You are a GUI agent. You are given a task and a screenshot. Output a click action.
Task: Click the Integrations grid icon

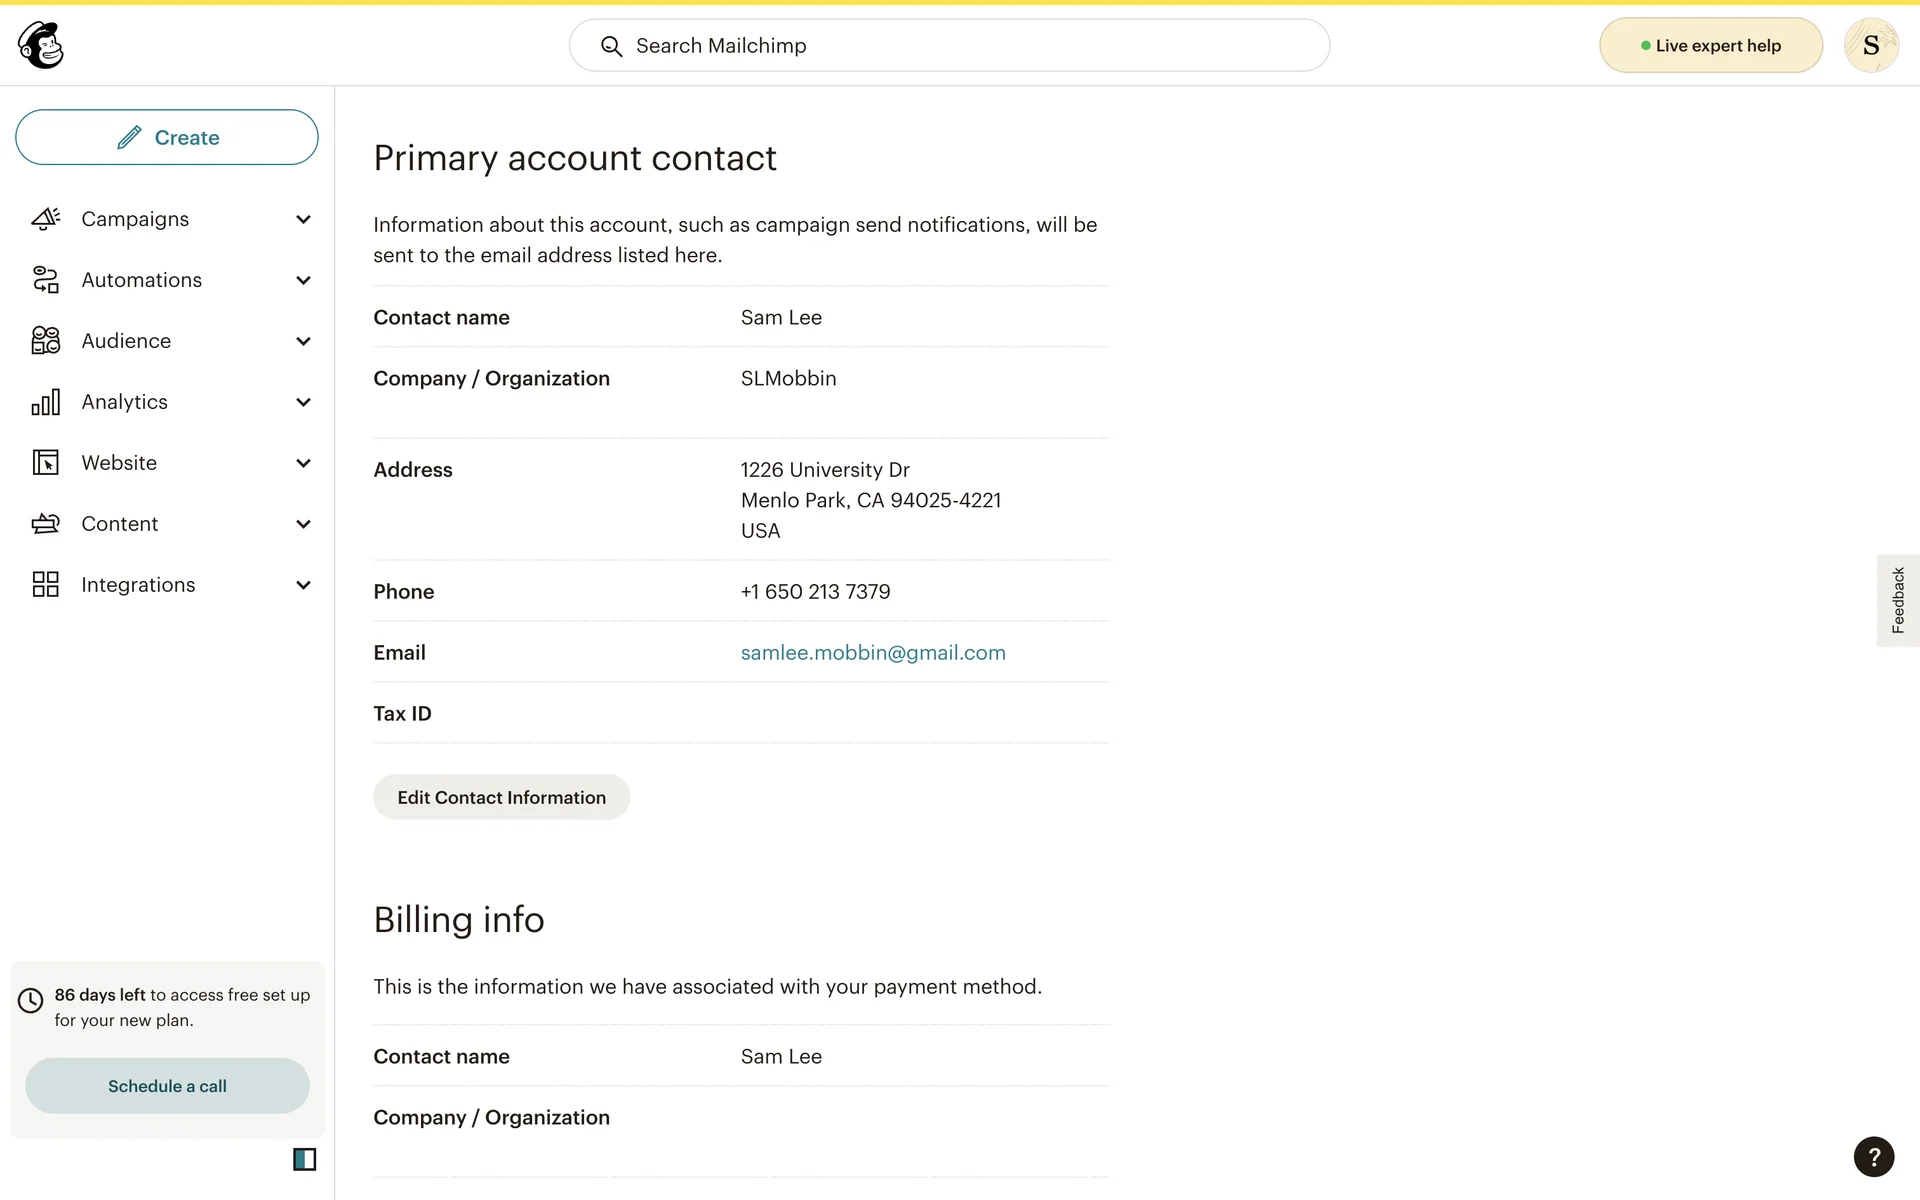click(x=46, y=585)
